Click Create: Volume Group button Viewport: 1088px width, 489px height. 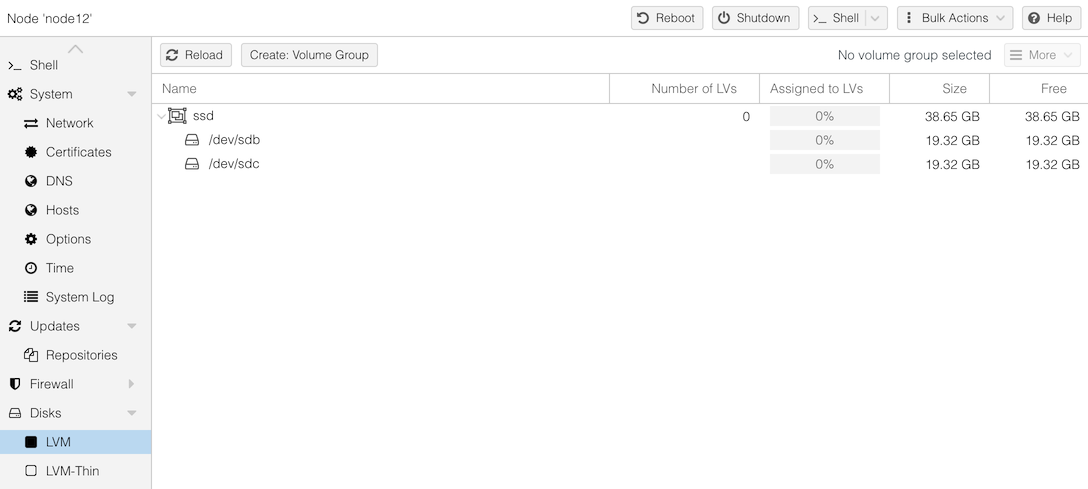(x=309, y=55)
